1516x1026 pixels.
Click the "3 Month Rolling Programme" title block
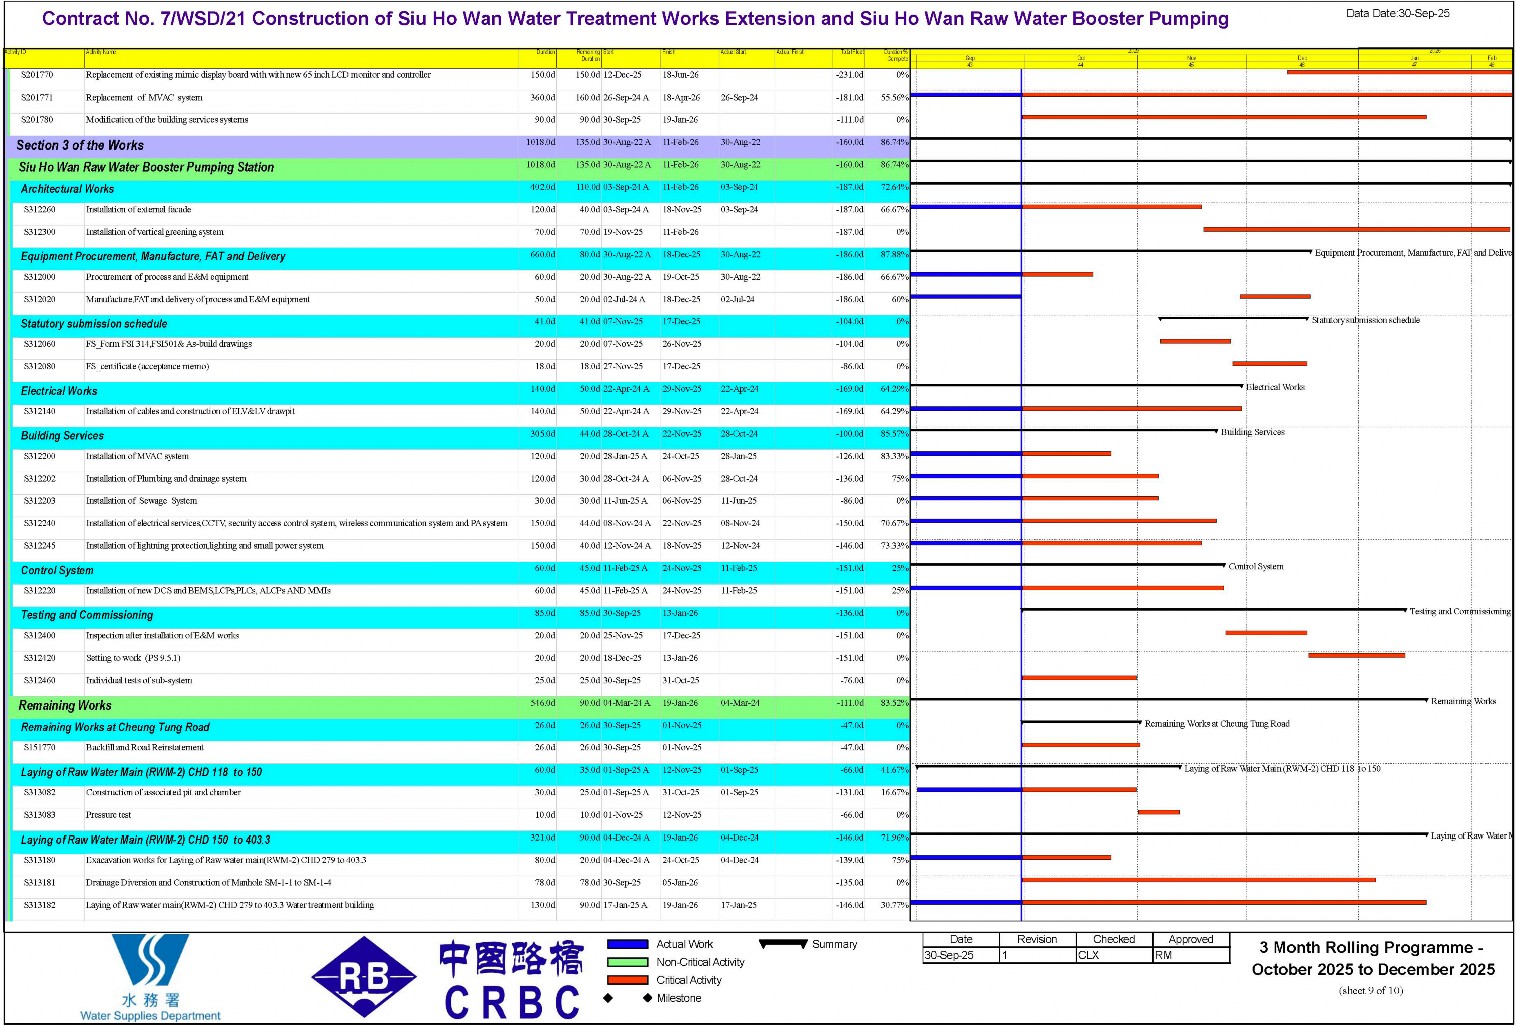pyautogui.click(x=1373, y=958)
